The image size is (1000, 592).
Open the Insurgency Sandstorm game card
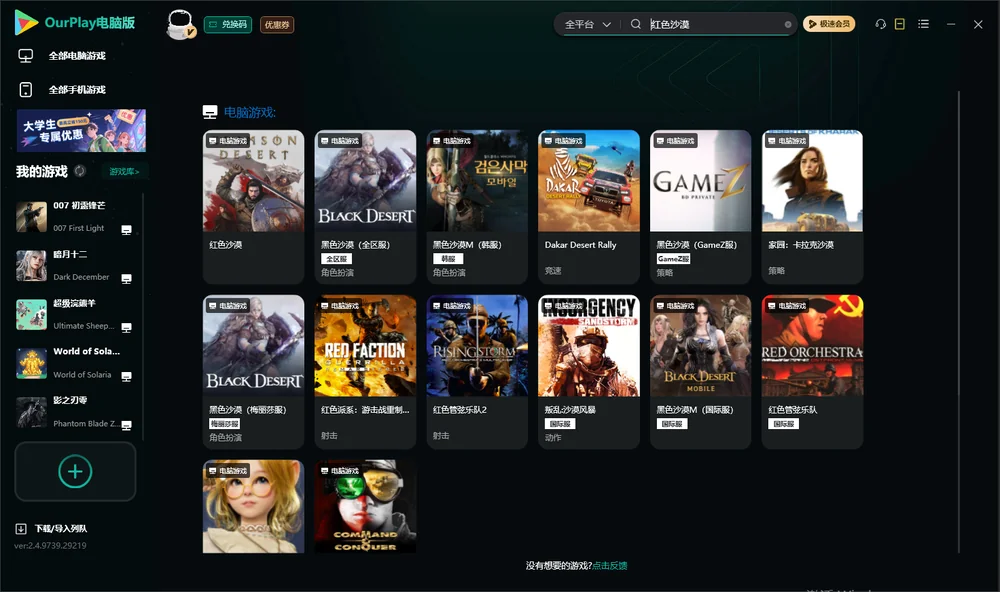589,372
